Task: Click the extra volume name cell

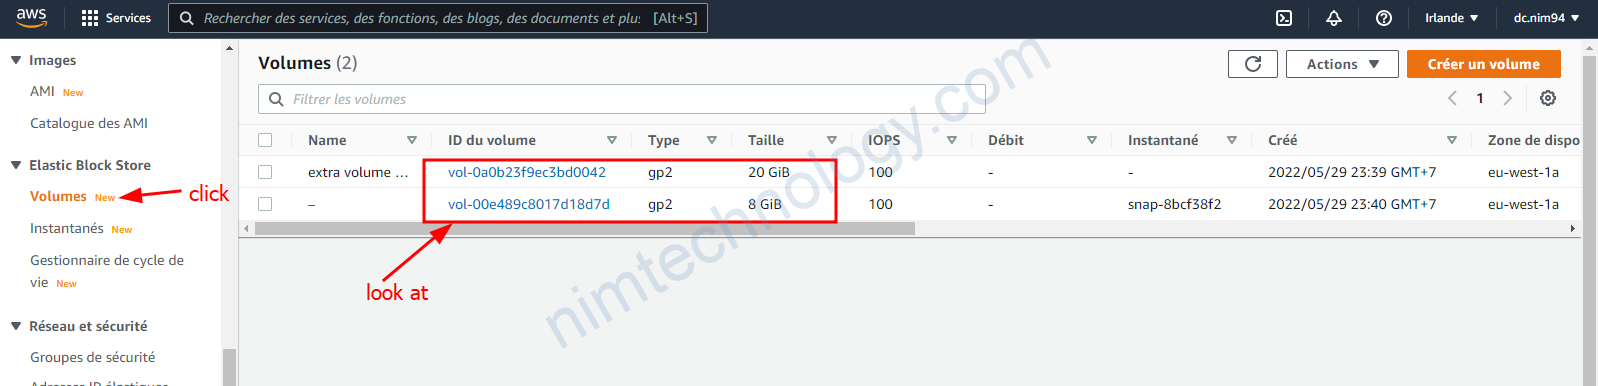Action: pos(358,172)
